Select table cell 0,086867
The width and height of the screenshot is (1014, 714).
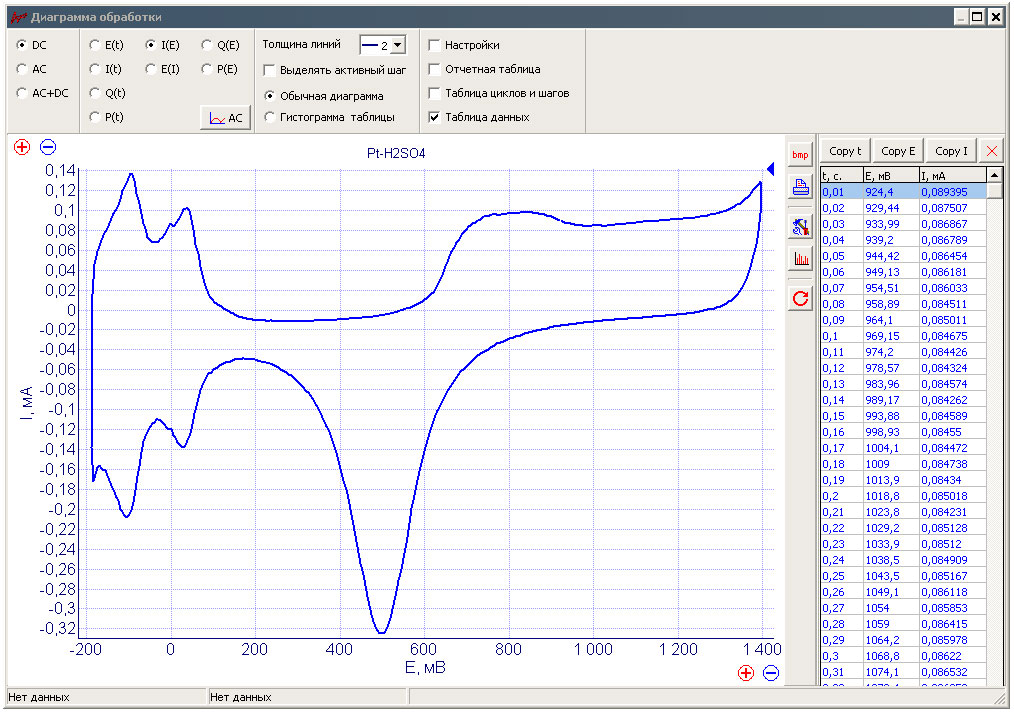click(953, 224)
